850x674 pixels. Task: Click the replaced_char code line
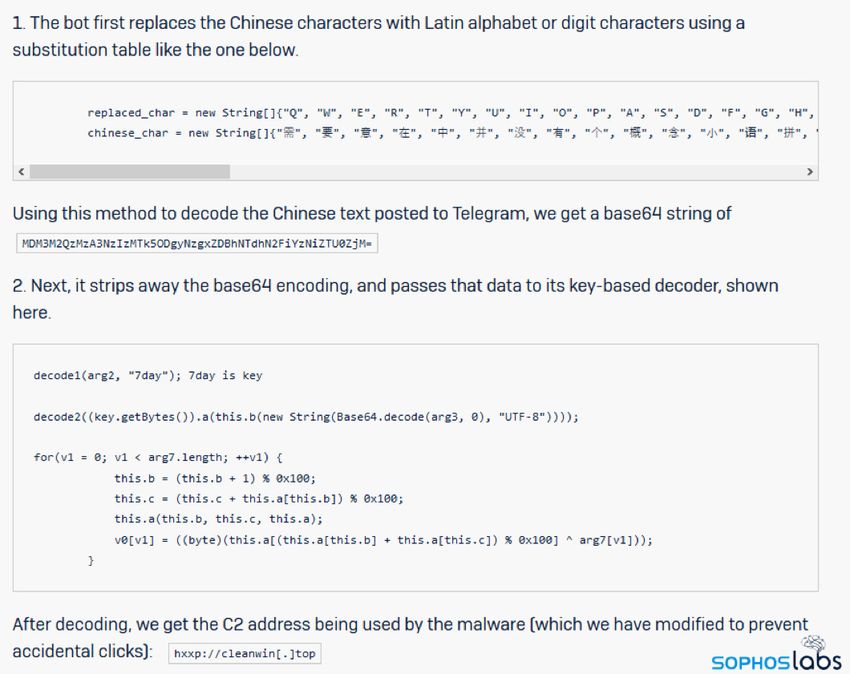pyautogui.click(x=450, y=113)
